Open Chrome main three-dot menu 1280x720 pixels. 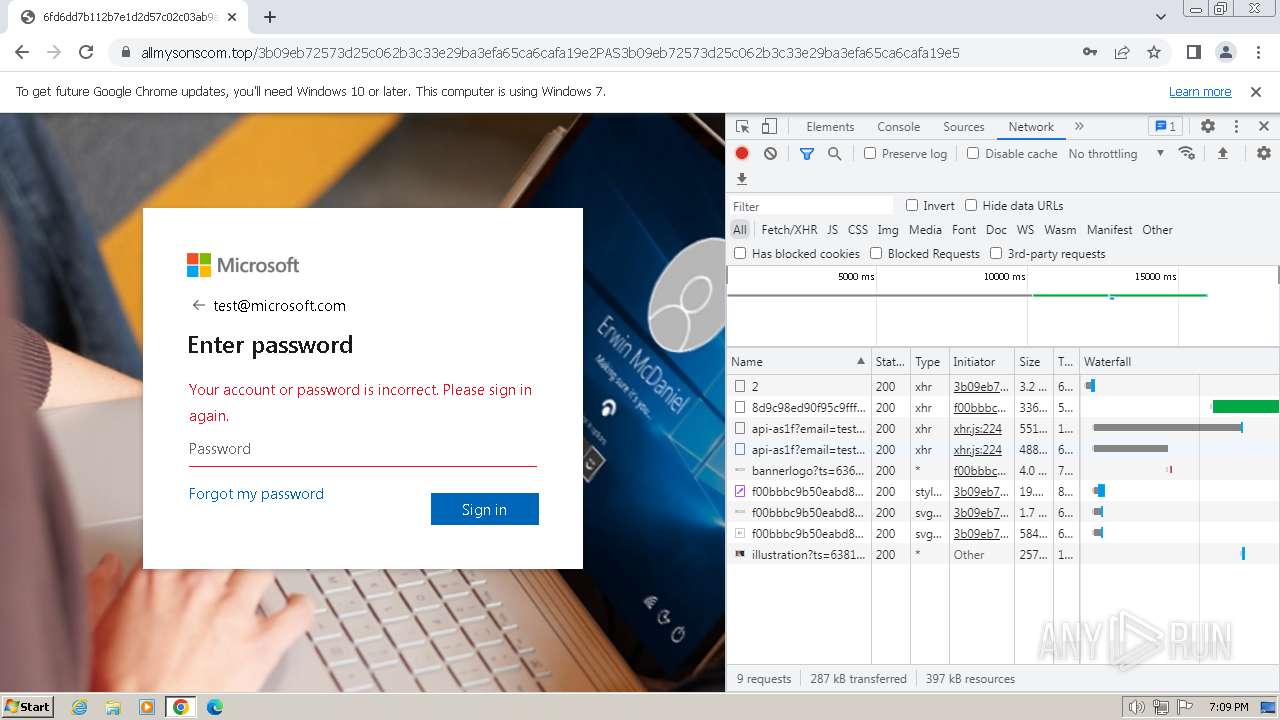tap(1257, 52)
